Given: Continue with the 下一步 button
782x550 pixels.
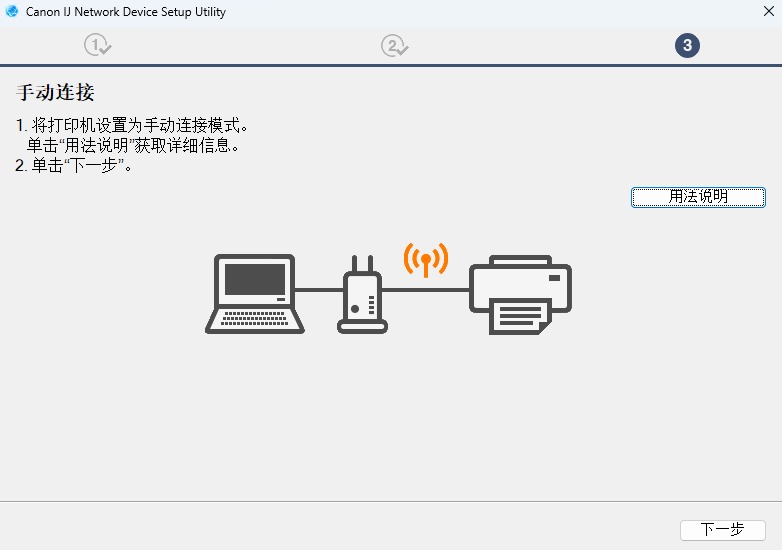Looking at the screenshot, I should click(723, 530).
